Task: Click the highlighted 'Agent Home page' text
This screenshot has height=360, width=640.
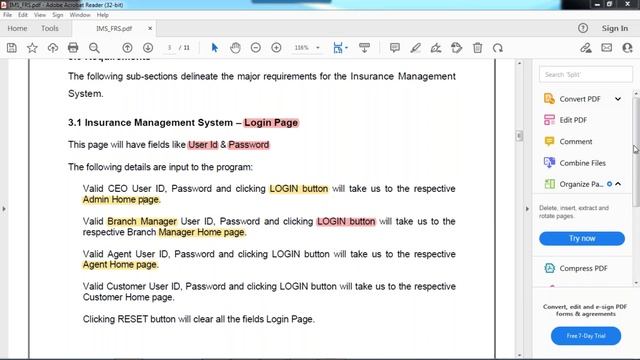Action: pyautogui.click(x=120, y=264)
